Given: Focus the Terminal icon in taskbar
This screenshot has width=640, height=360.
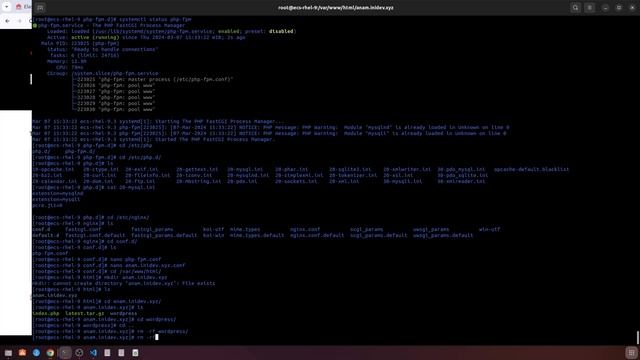Looking at the screenshot, I should (x=65, y=353).
